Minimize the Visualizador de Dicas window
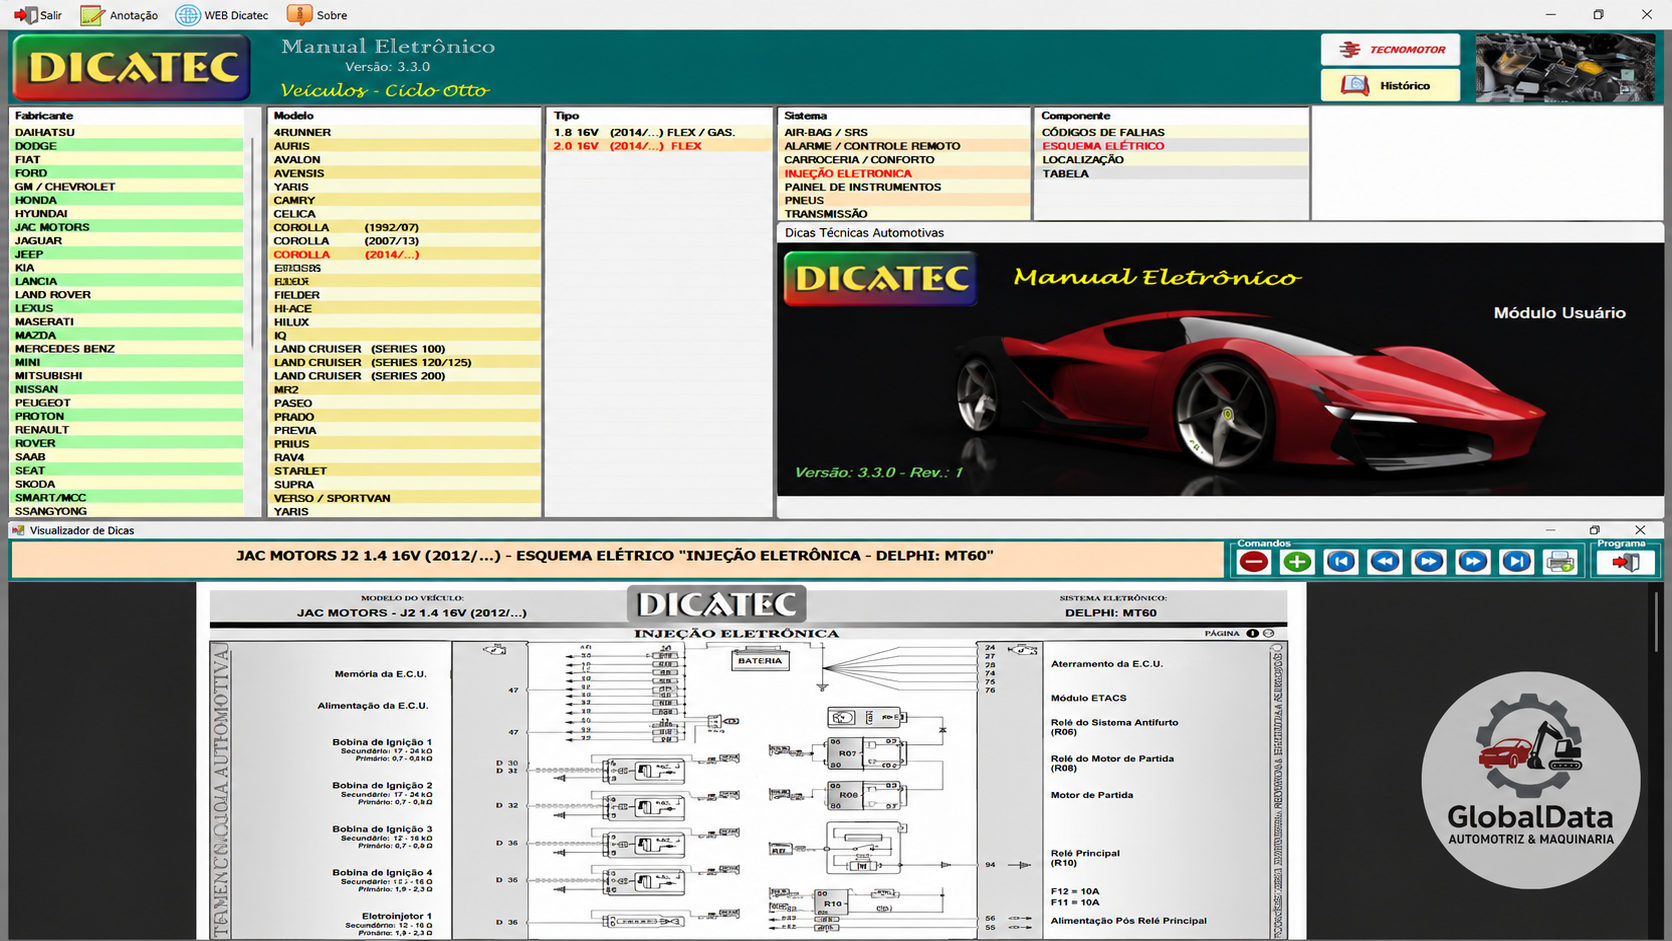 (x=1551, y=530)
